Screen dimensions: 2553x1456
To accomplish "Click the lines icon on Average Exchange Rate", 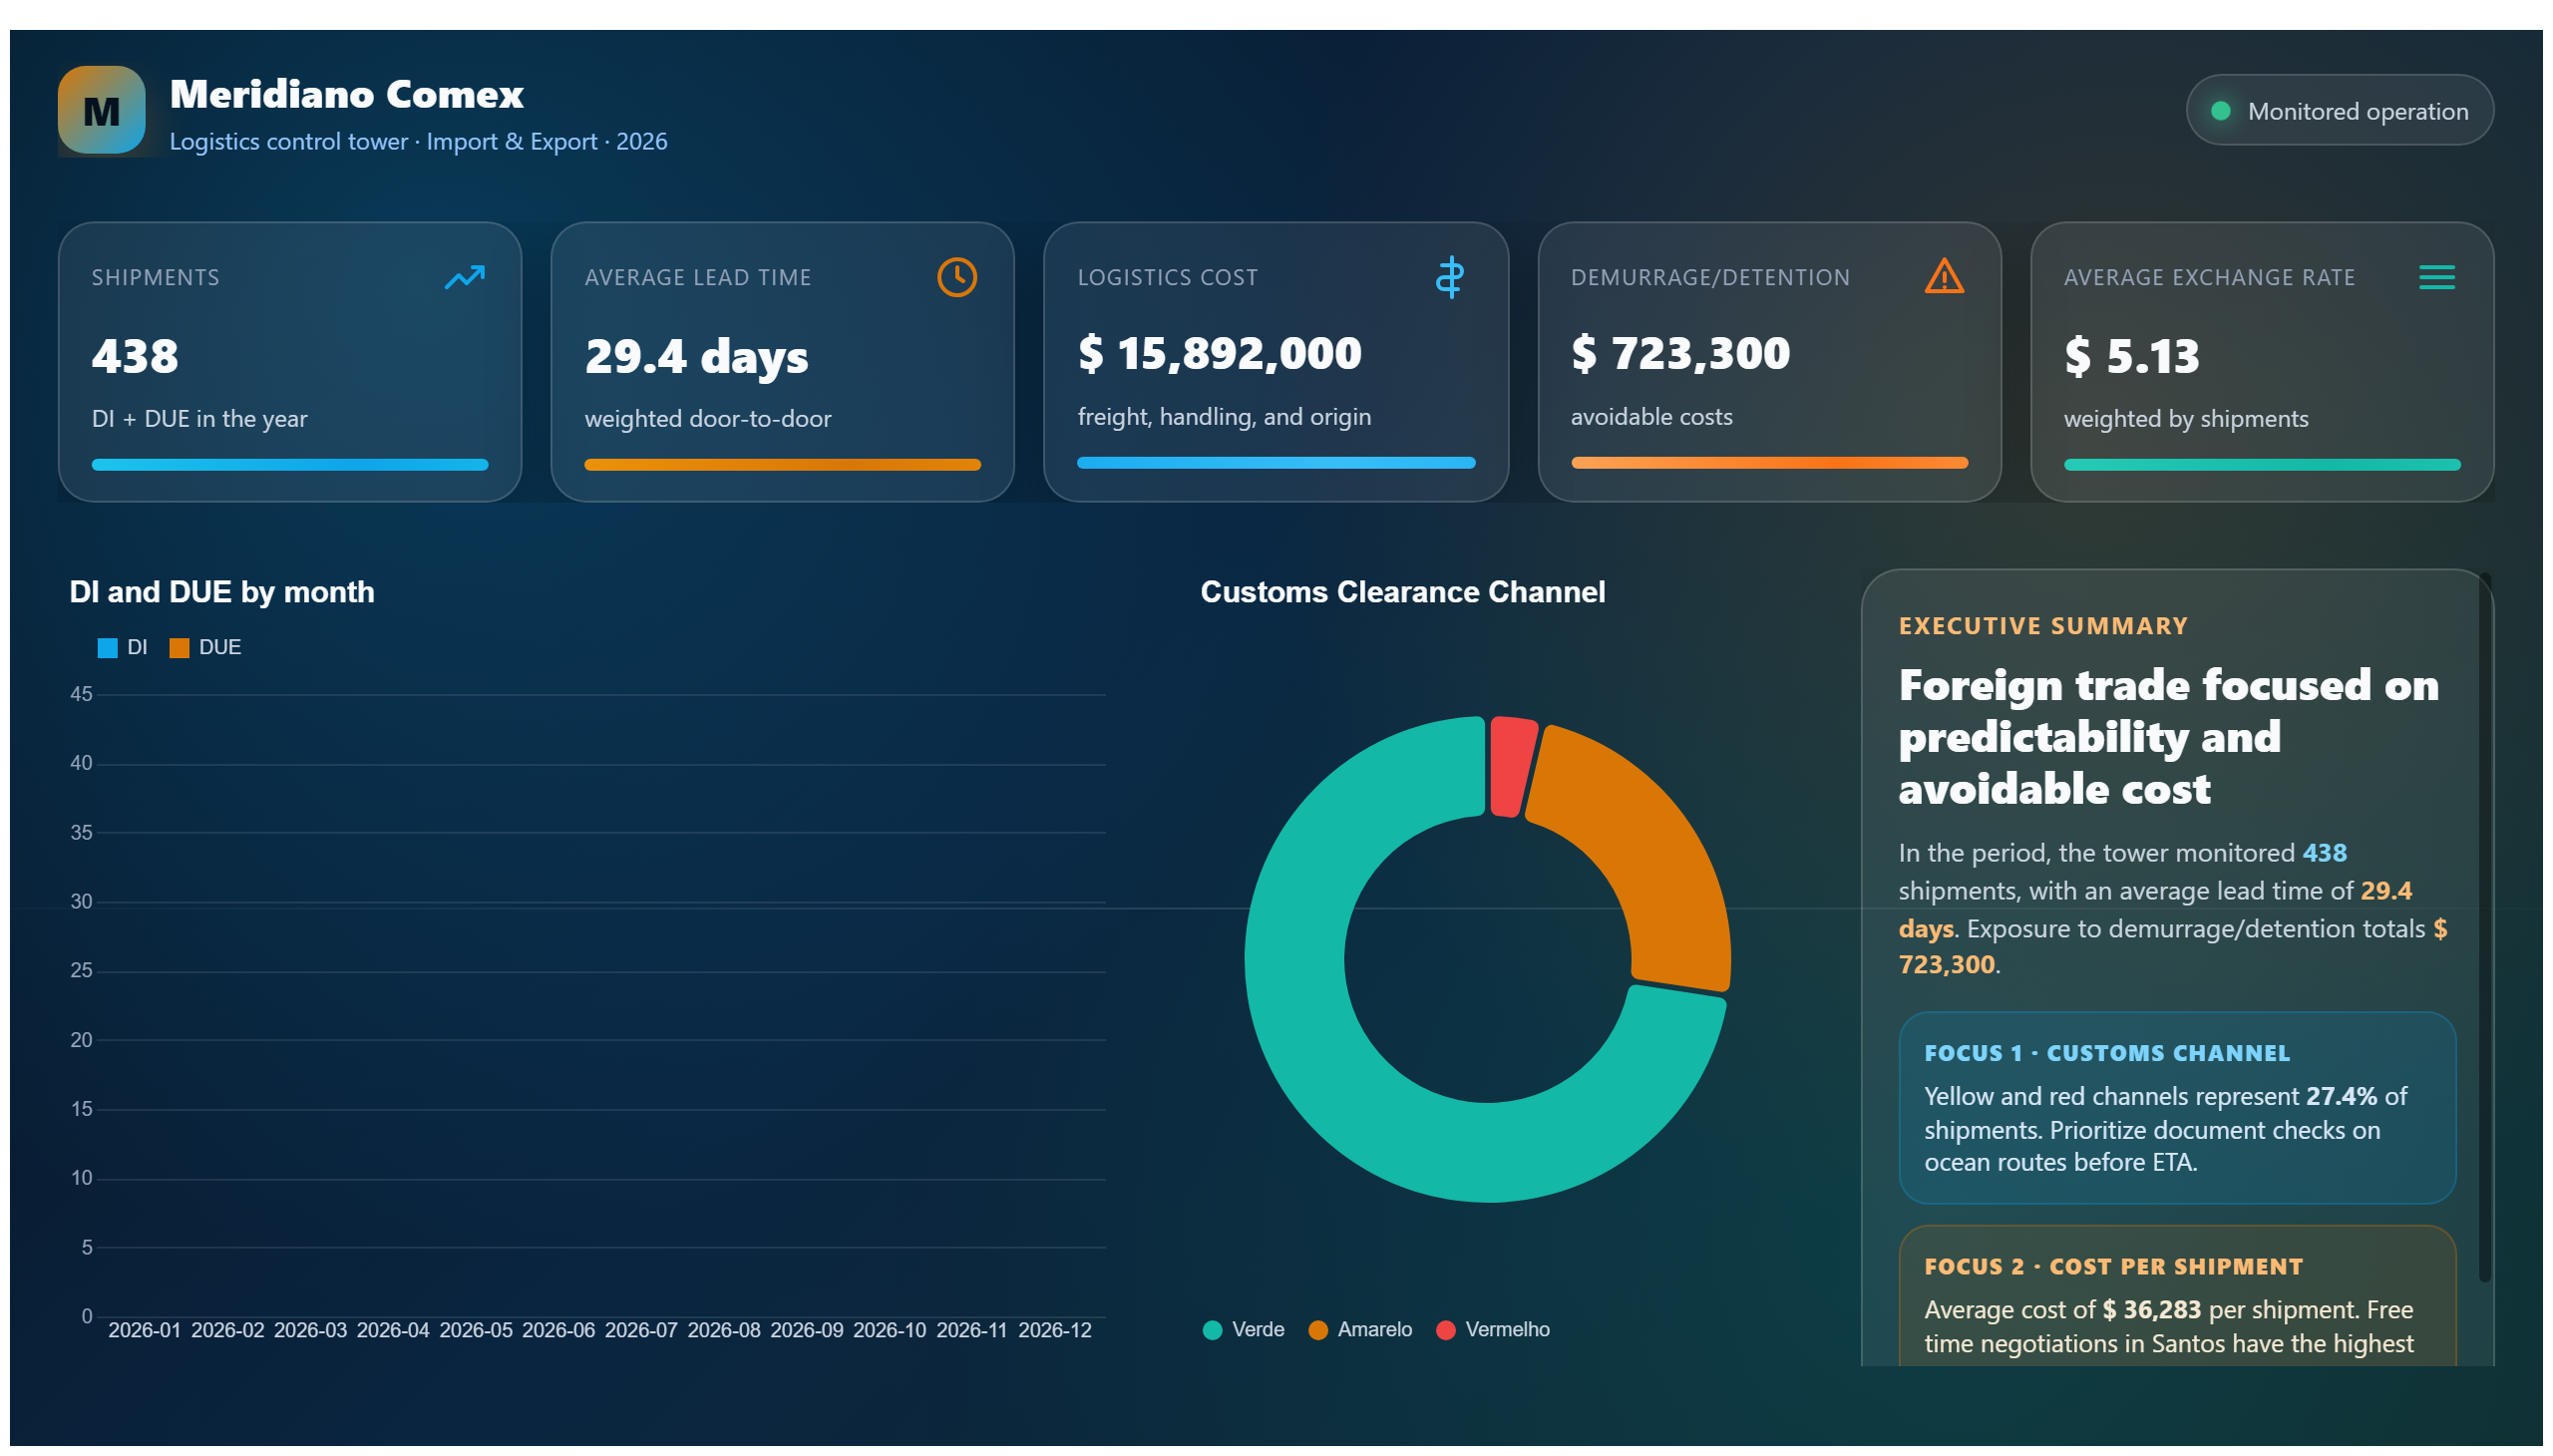I will pos(2436,277).
